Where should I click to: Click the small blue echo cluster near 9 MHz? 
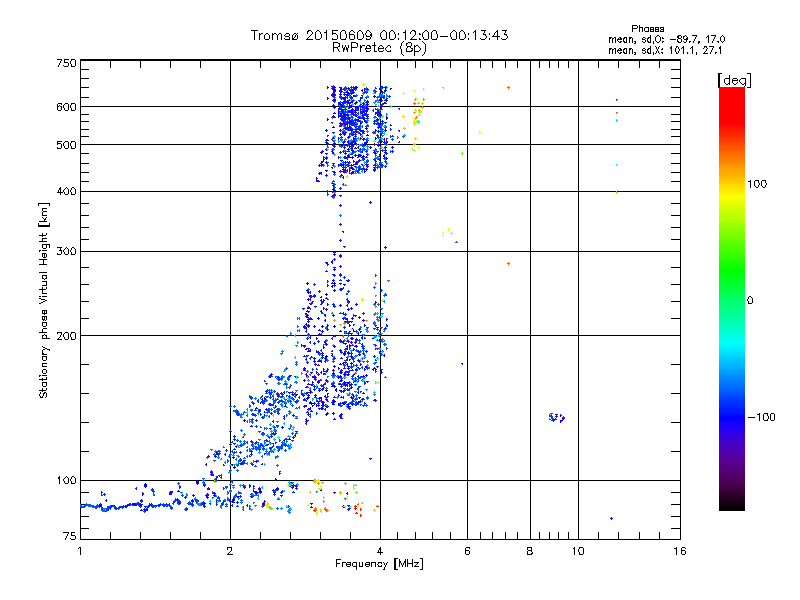557,418
